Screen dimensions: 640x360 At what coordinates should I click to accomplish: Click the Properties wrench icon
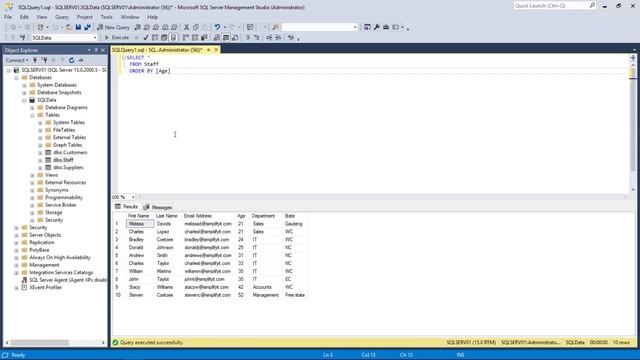point(376,27)
